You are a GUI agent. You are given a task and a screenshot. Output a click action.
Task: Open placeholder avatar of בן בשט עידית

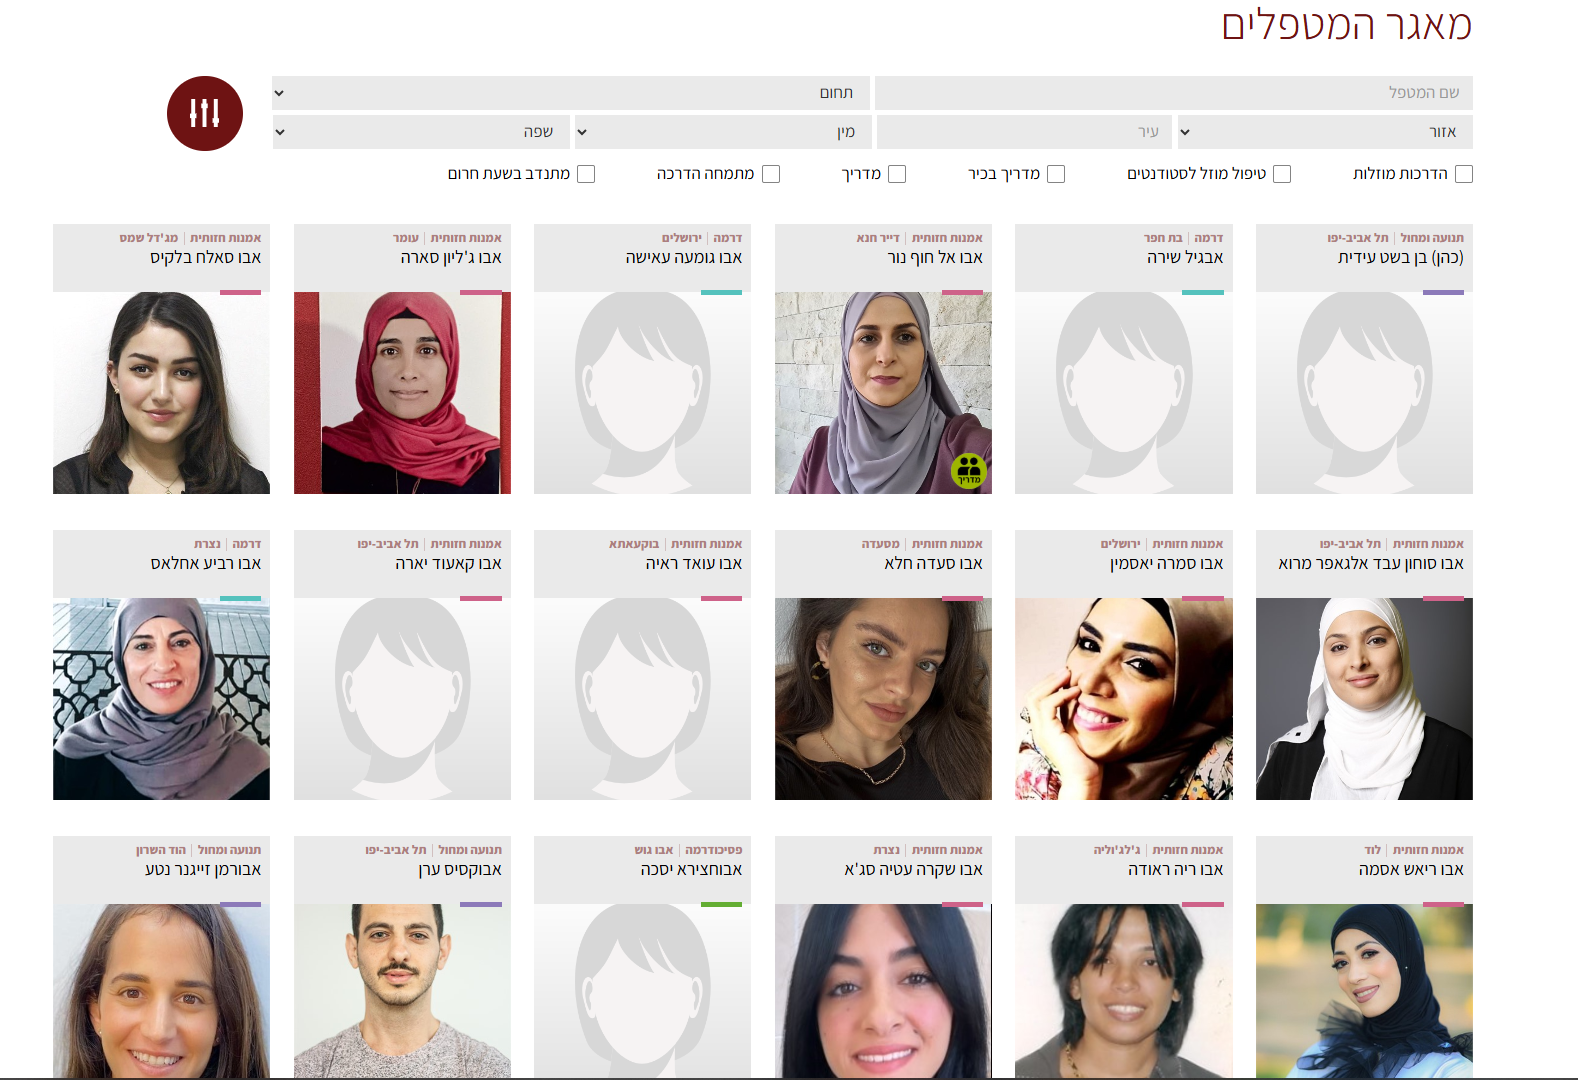[1364, 393]
